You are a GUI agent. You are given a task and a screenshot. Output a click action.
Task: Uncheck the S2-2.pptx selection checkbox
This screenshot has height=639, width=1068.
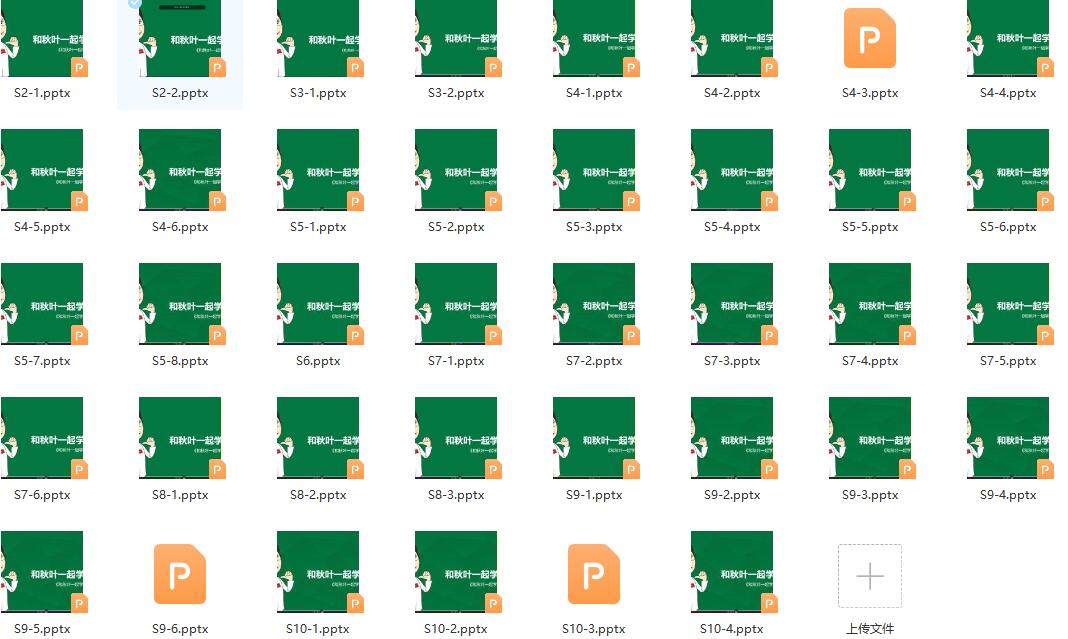(136, 4)
